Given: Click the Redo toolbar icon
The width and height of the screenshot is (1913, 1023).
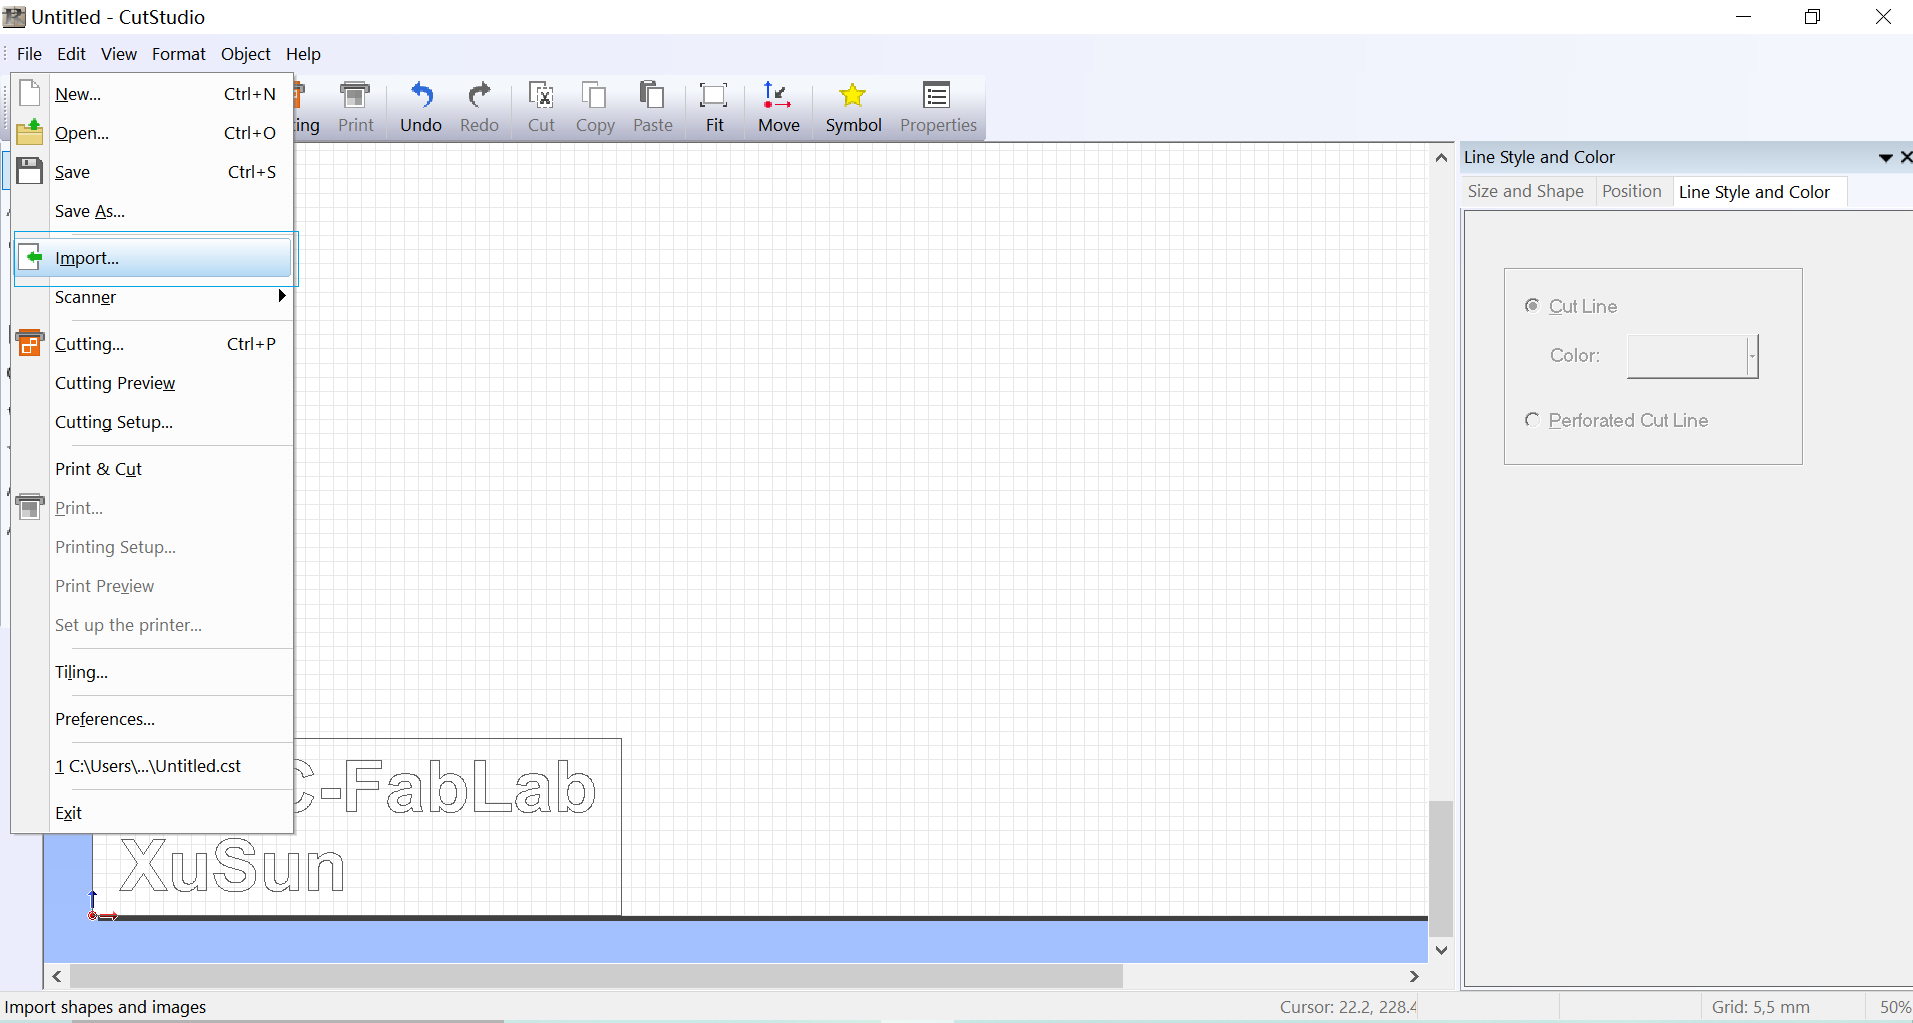Looking at the screenshot, I should click(x=479, y=107).
